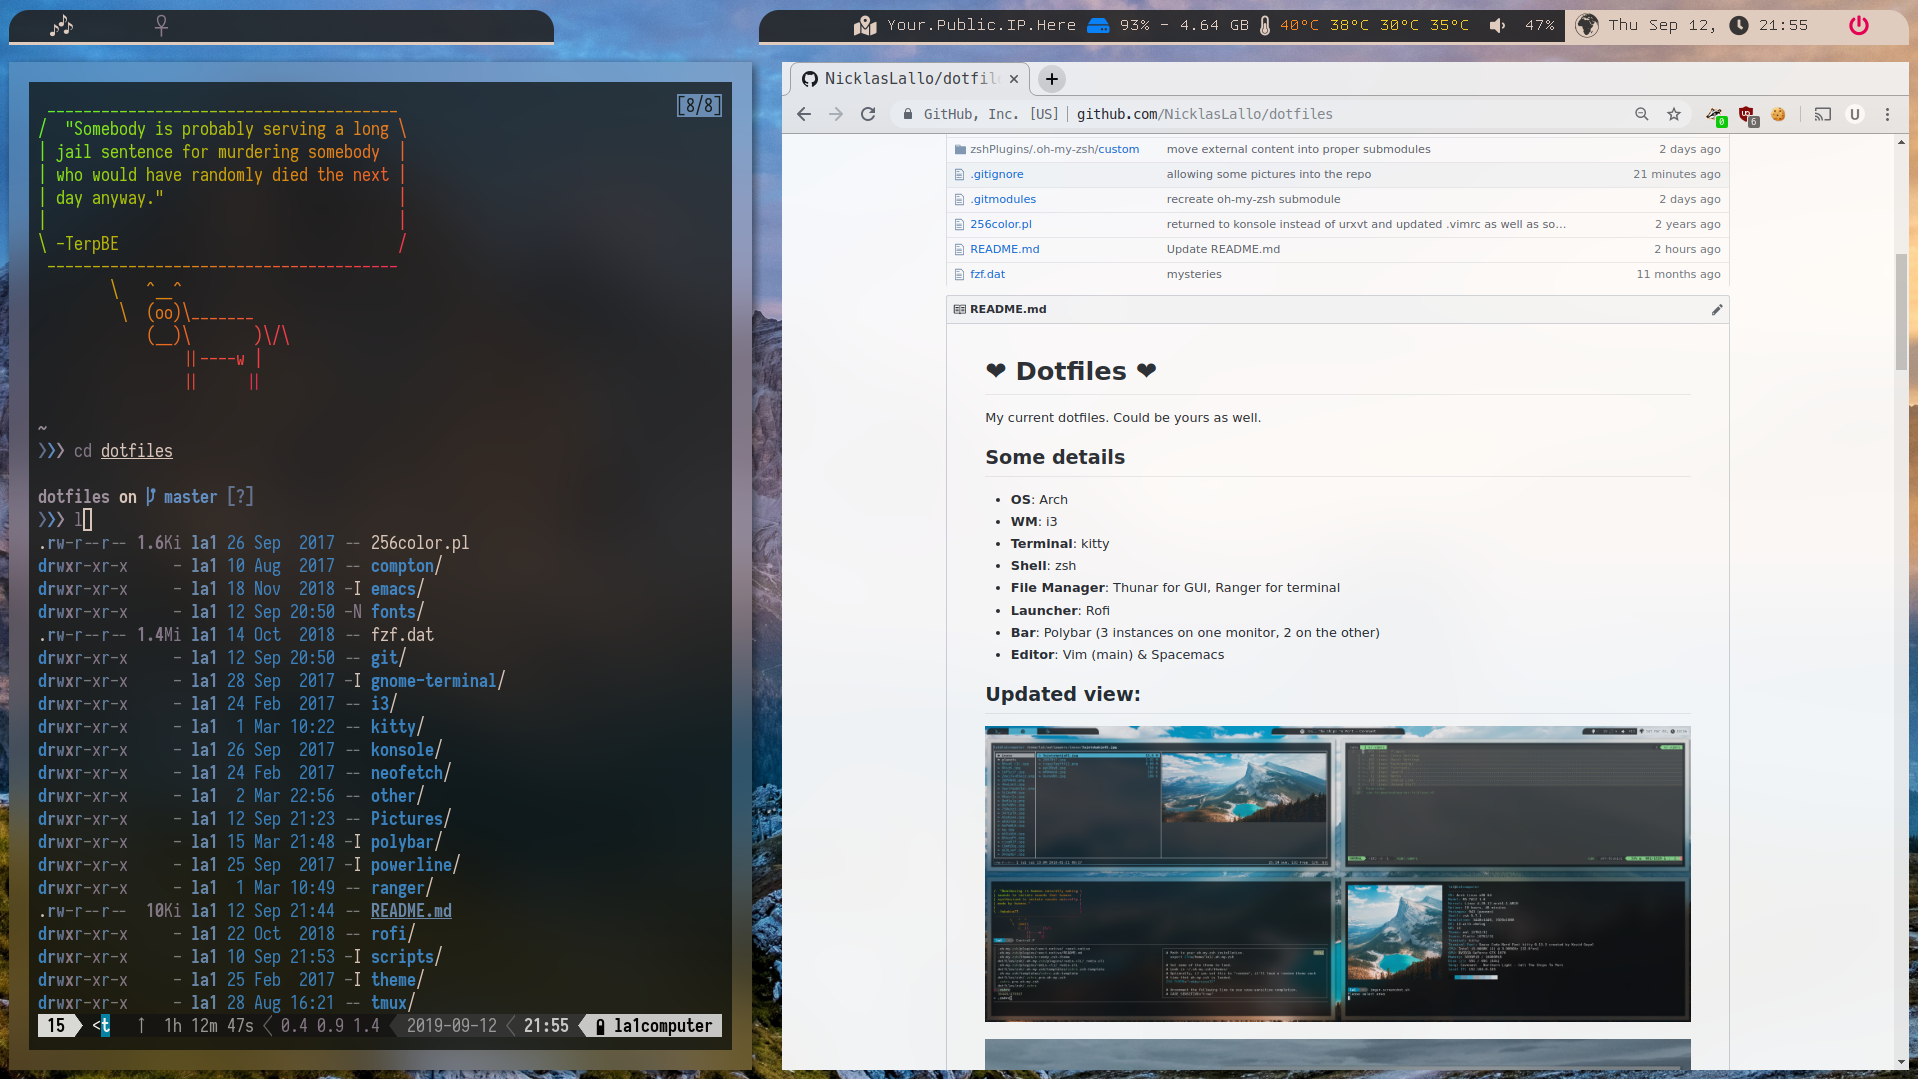Screen dimensions: 1918x1079
Task: Click 'scripts/' directory in terminal listing
Action: point(406,957)
